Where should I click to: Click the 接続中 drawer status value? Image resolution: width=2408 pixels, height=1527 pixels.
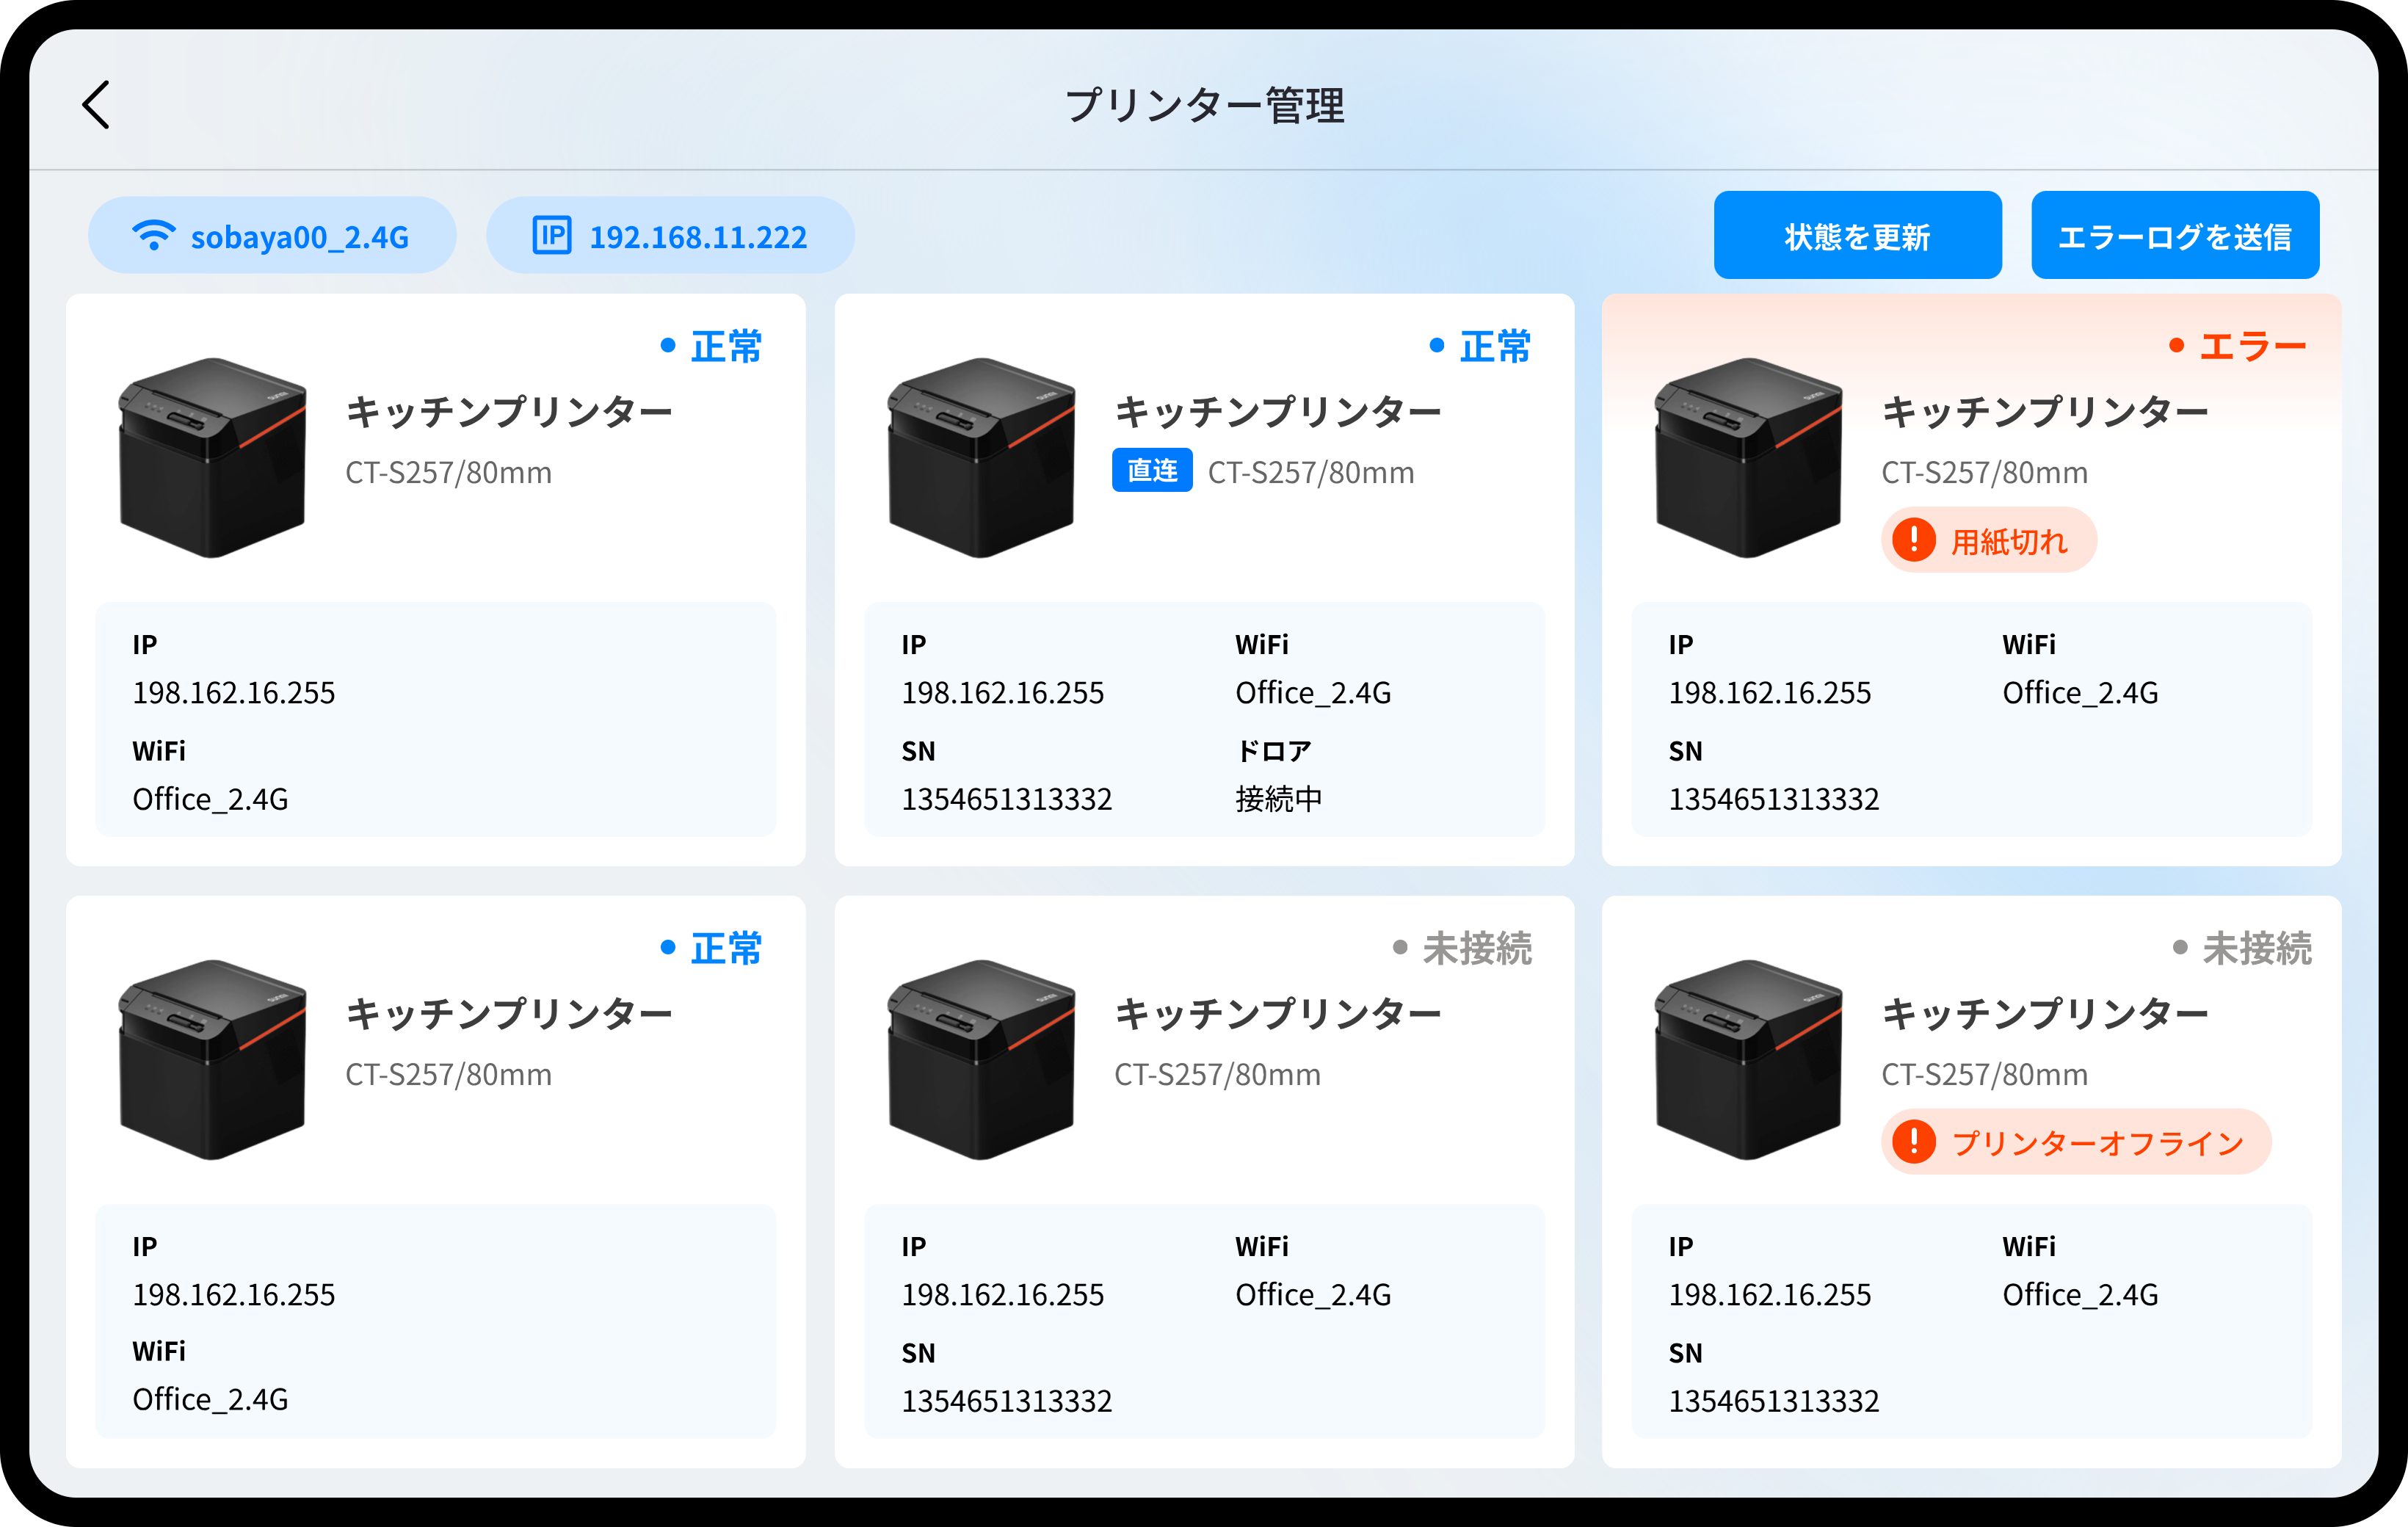click(1279, 798)
